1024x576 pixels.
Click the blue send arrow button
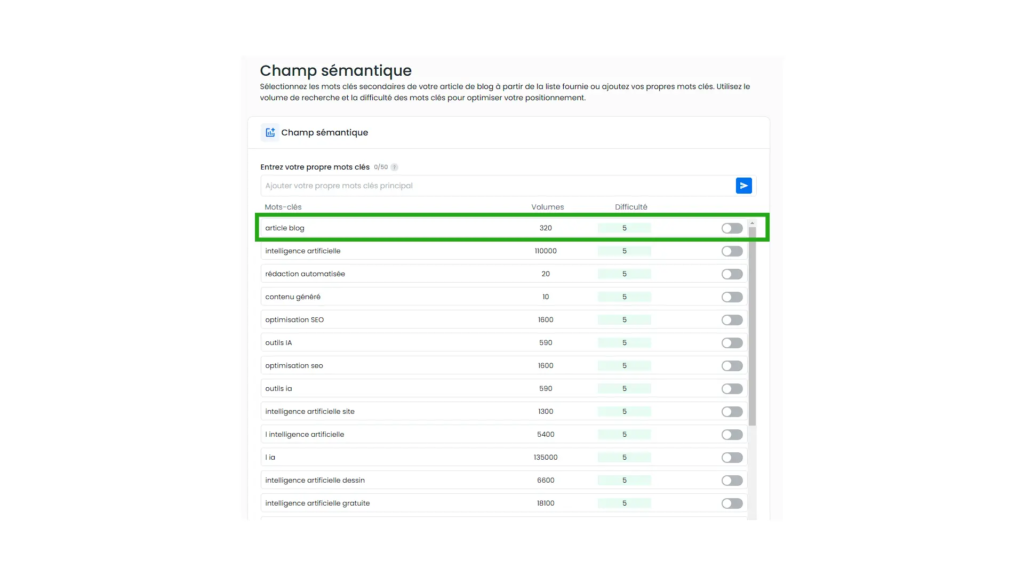click(x=743, y=185)
